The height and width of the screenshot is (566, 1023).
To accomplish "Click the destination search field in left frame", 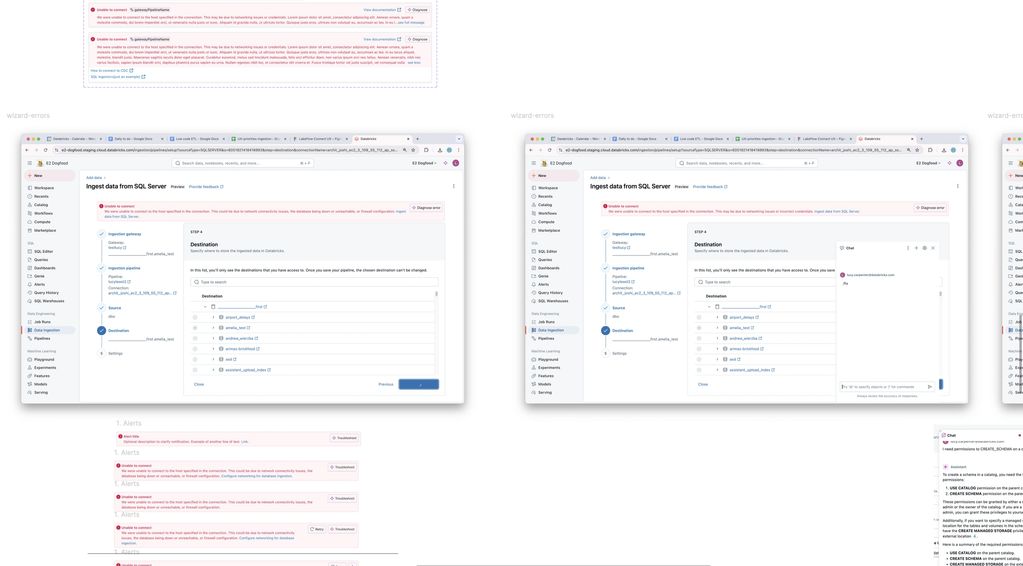I will coord(315,282).
